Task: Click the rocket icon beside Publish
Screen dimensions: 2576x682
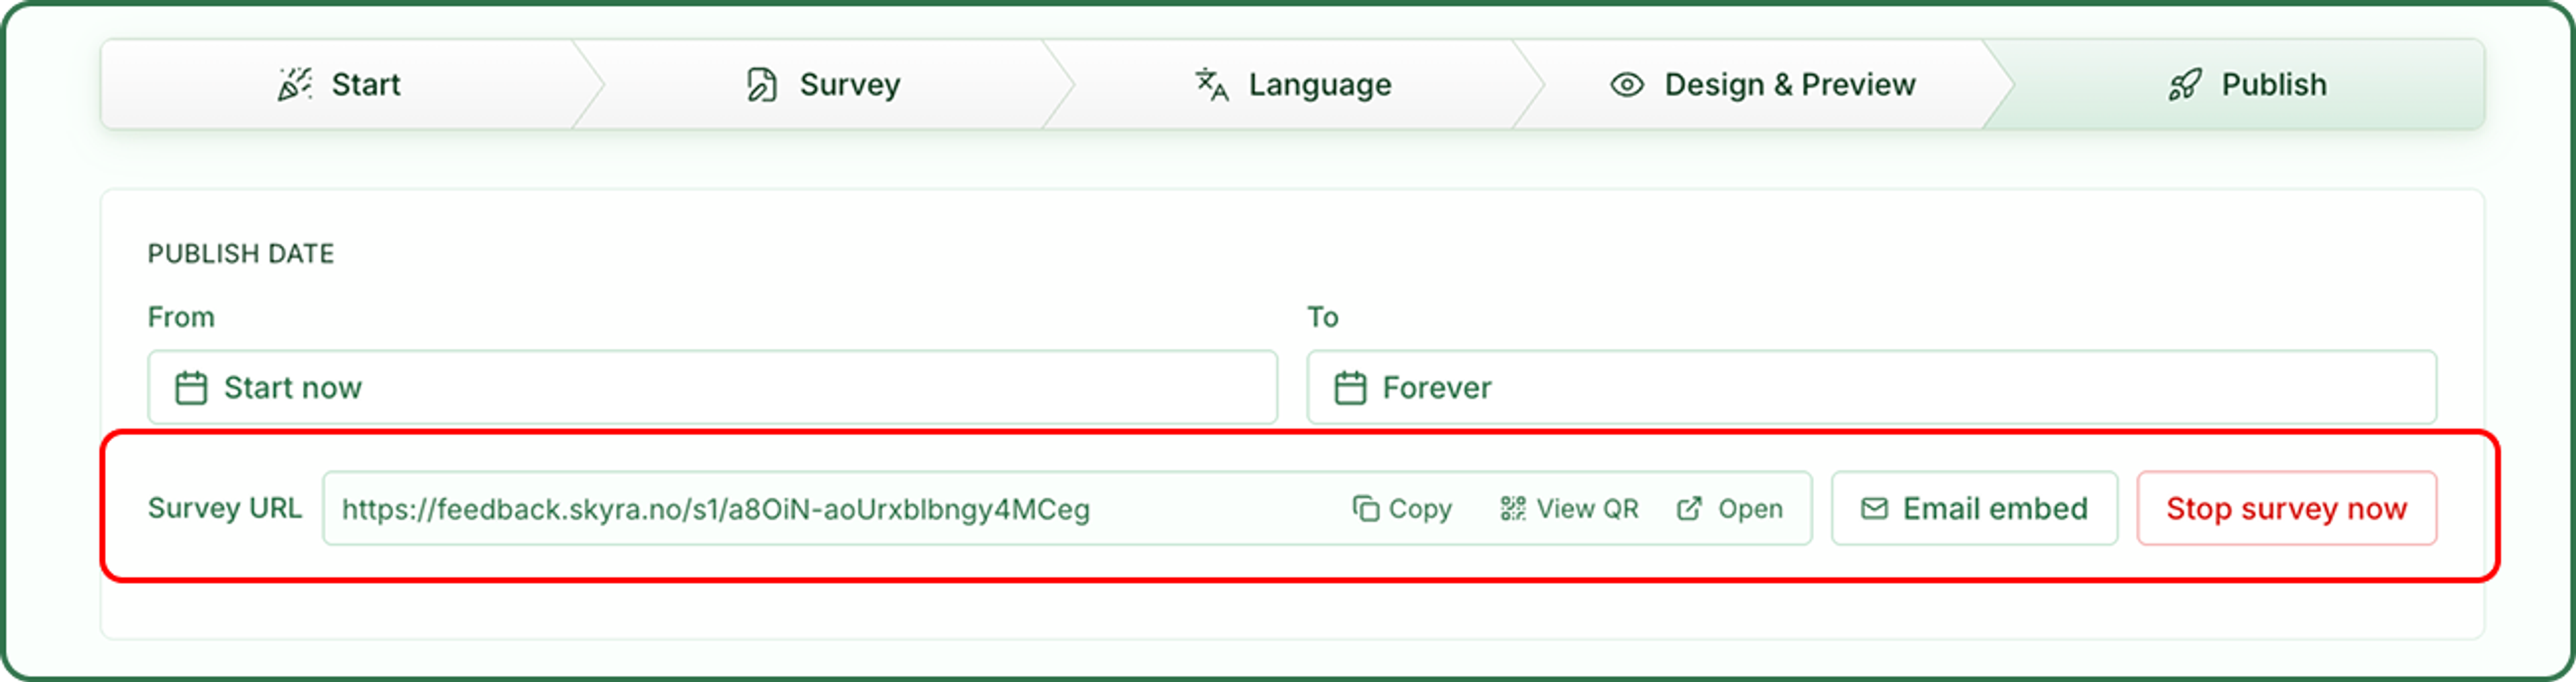Action: coord(2185,85)
